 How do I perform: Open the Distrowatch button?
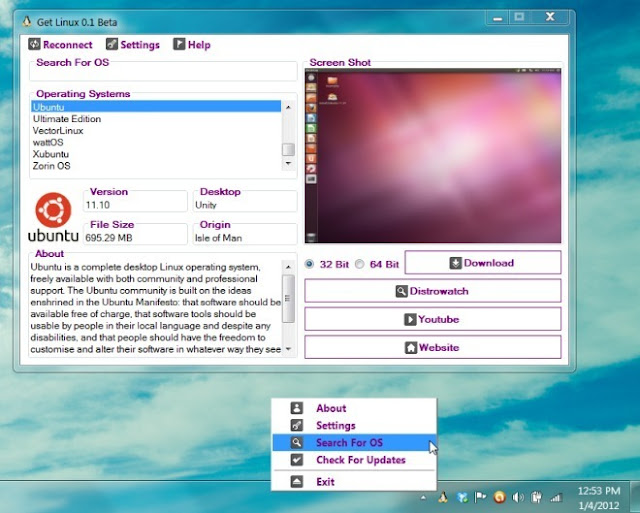point(433,291)
